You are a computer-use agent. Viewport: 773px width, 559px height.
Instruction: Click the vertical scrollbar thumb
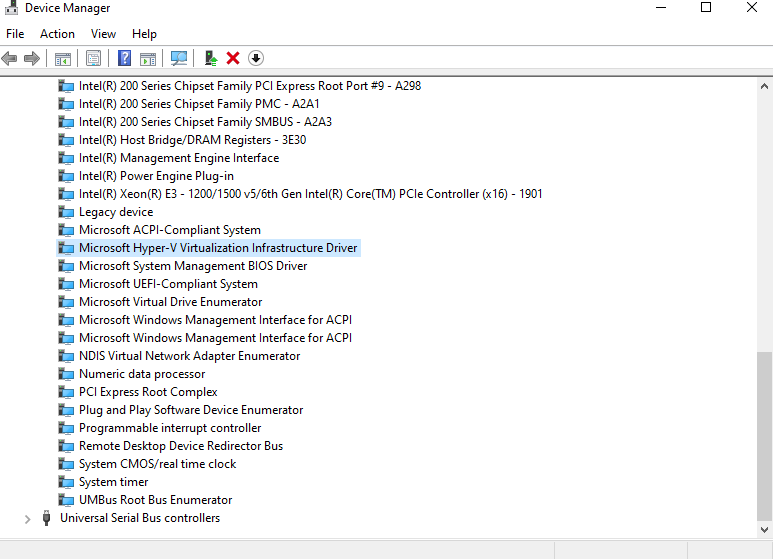(x=764, y=436)
